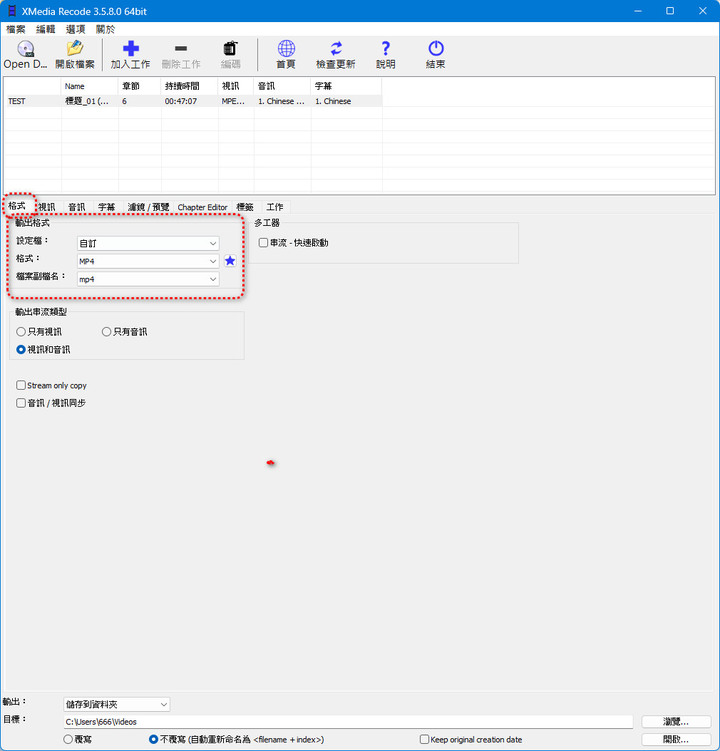Click the chapter count cell '6'

[139, 101]
